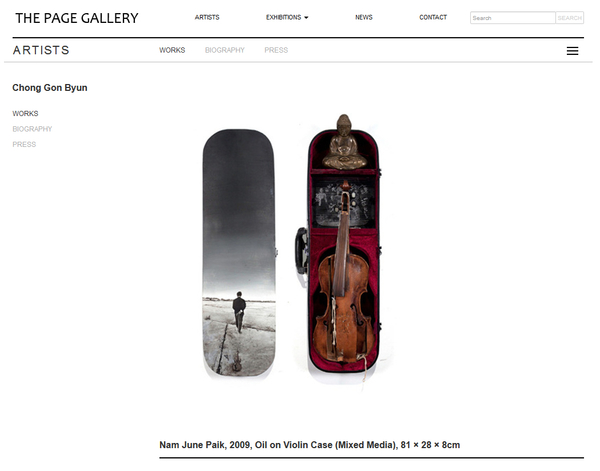600x471 pixels.
Task: Expand the Exhibitions dropdown arrow
Action: click(x=306, y=18)
